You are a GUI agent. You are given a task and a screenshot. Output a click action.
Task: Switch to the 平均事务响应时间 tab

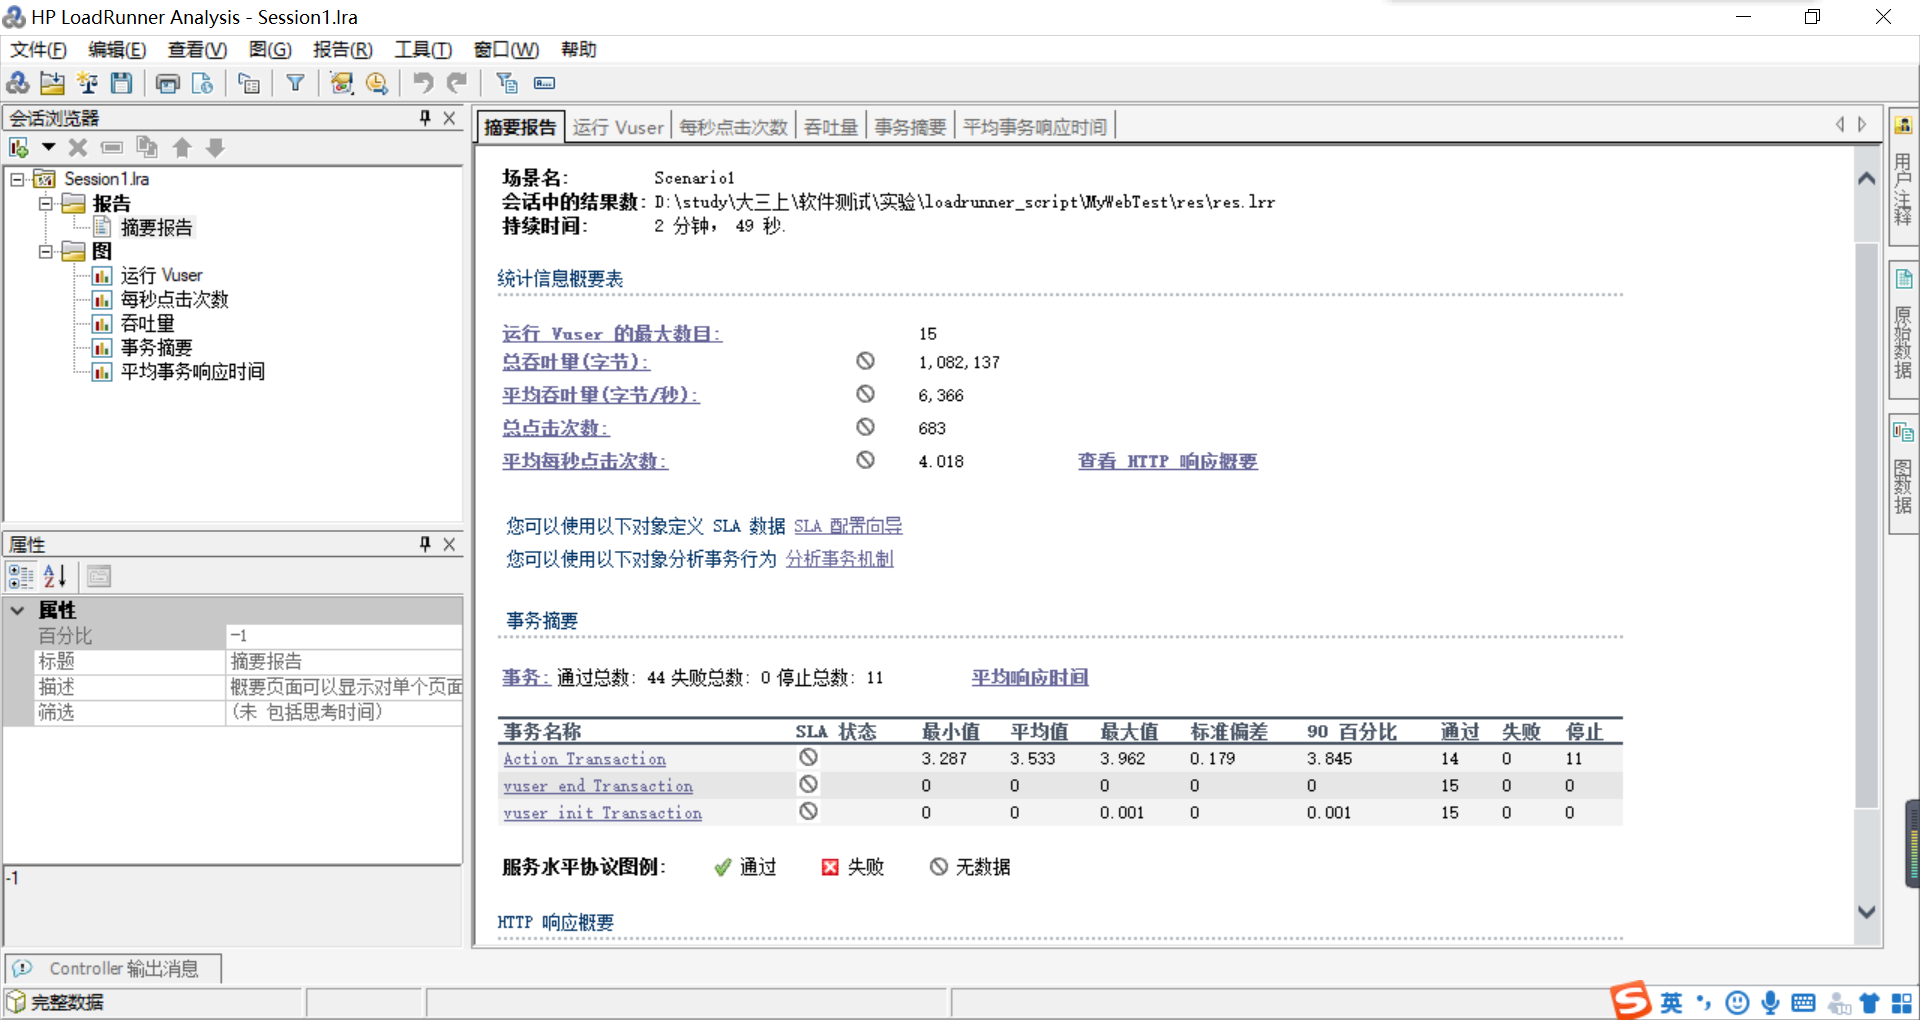(x=1035, y=127)
